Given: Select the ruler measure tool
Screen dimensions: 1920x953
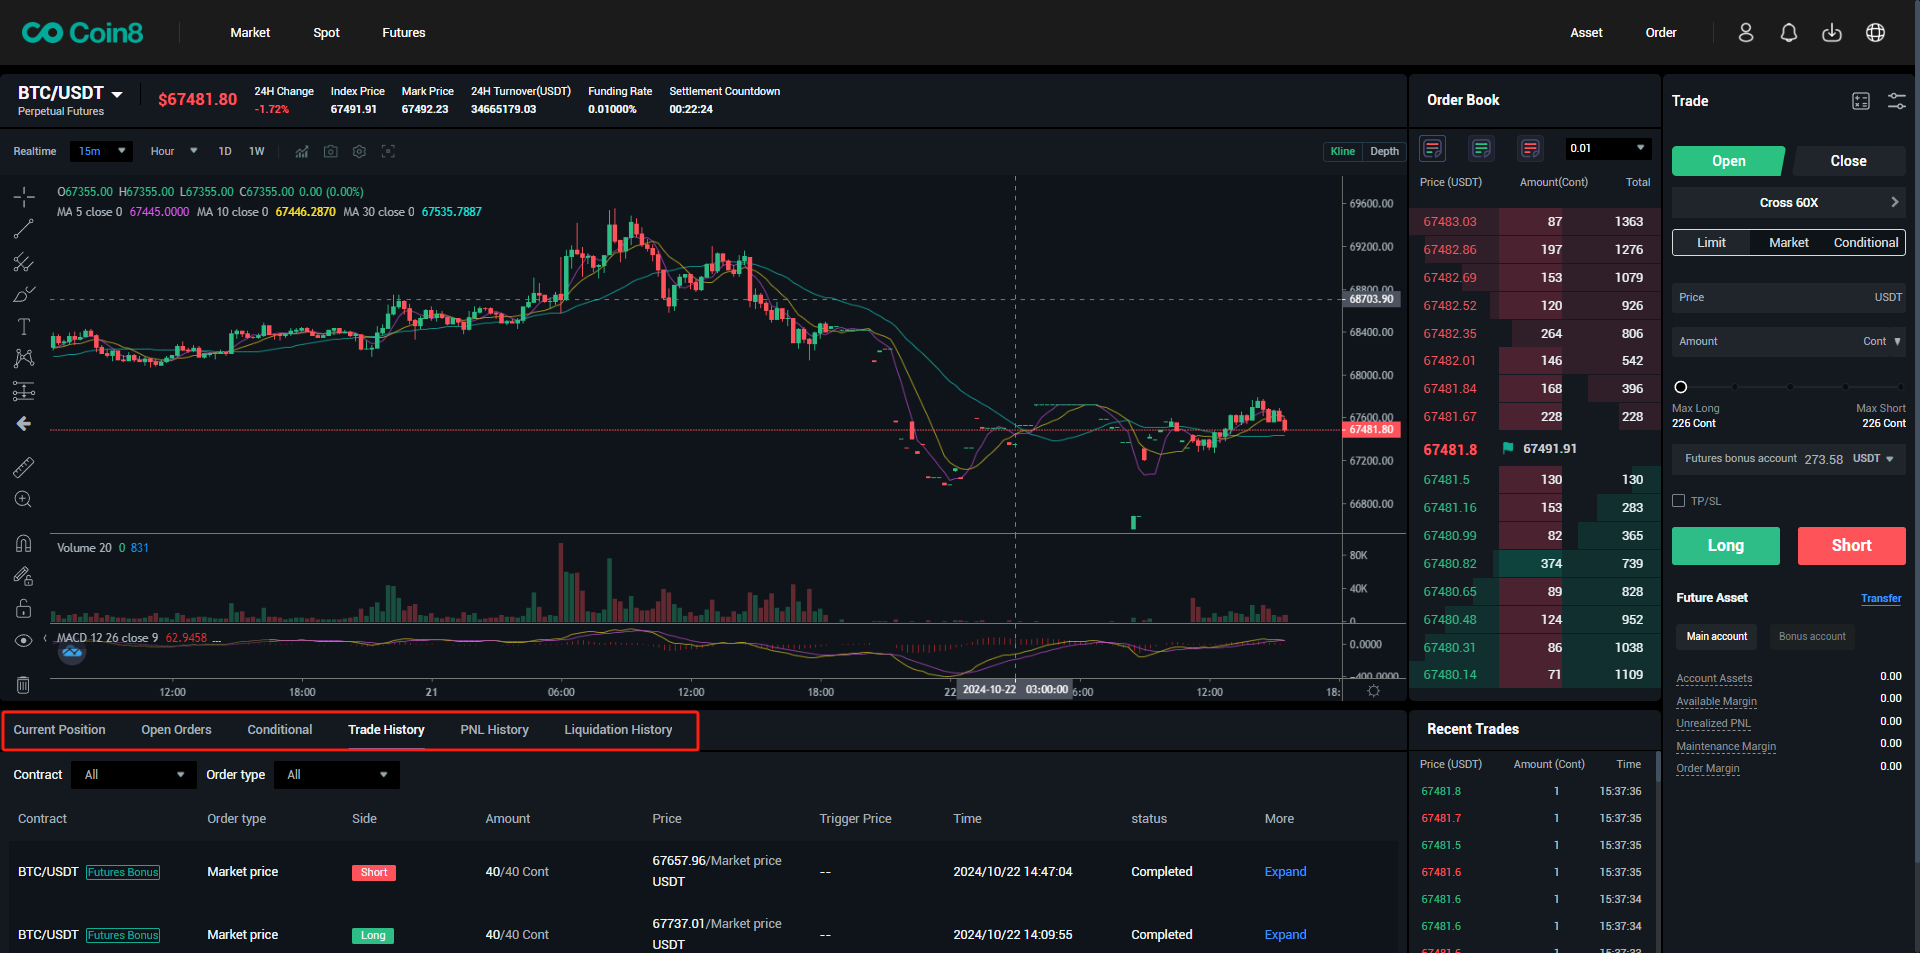Looking at the screenshot, I should pyautogui.click(x=24, y=467).
